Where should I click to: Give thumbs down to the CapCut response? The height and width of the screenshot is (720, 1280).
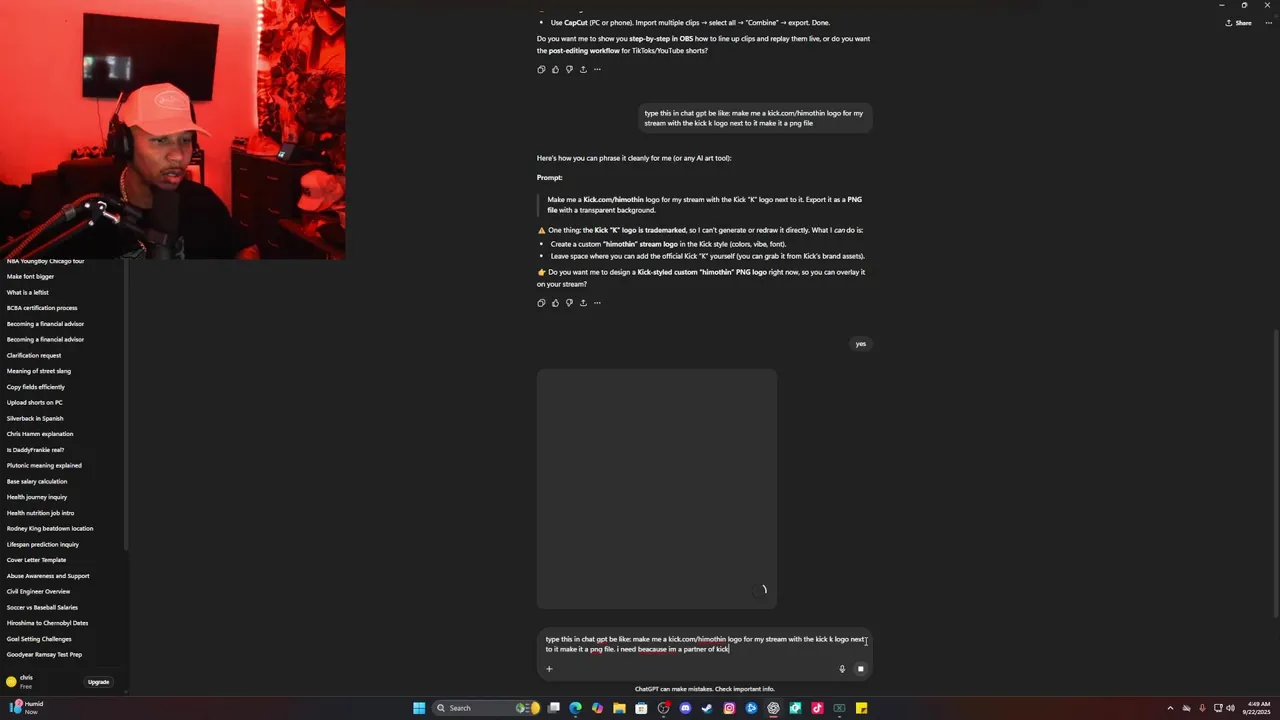(x=569, y=69)
